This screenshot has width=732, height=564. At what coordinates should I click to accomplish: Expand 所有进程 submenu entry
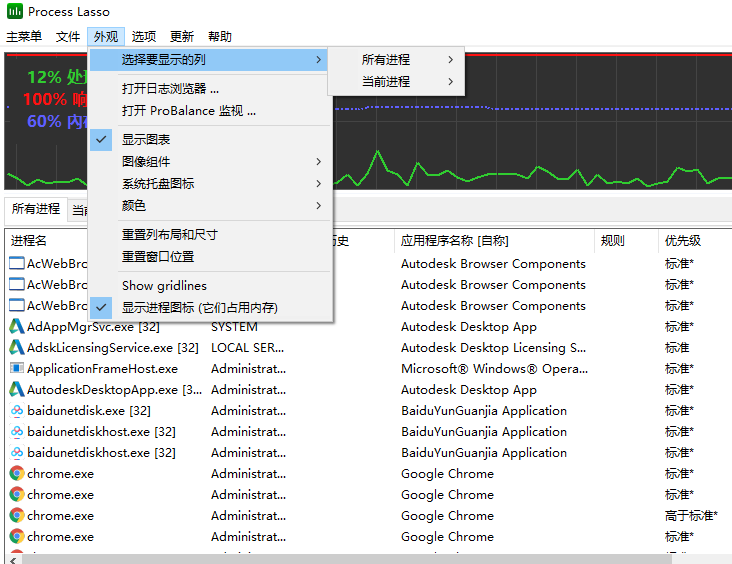click(x=396, y=60)
